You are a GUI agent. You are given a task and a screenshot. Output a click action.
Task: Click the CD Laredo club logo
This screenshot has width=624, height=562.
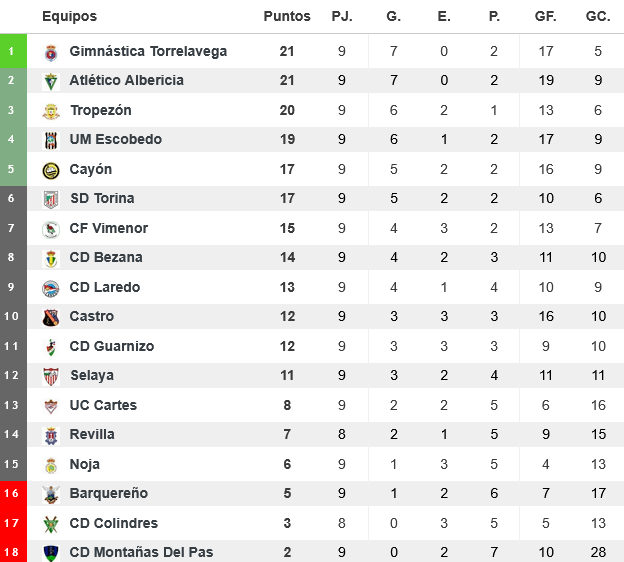click(x=51, y=288)
